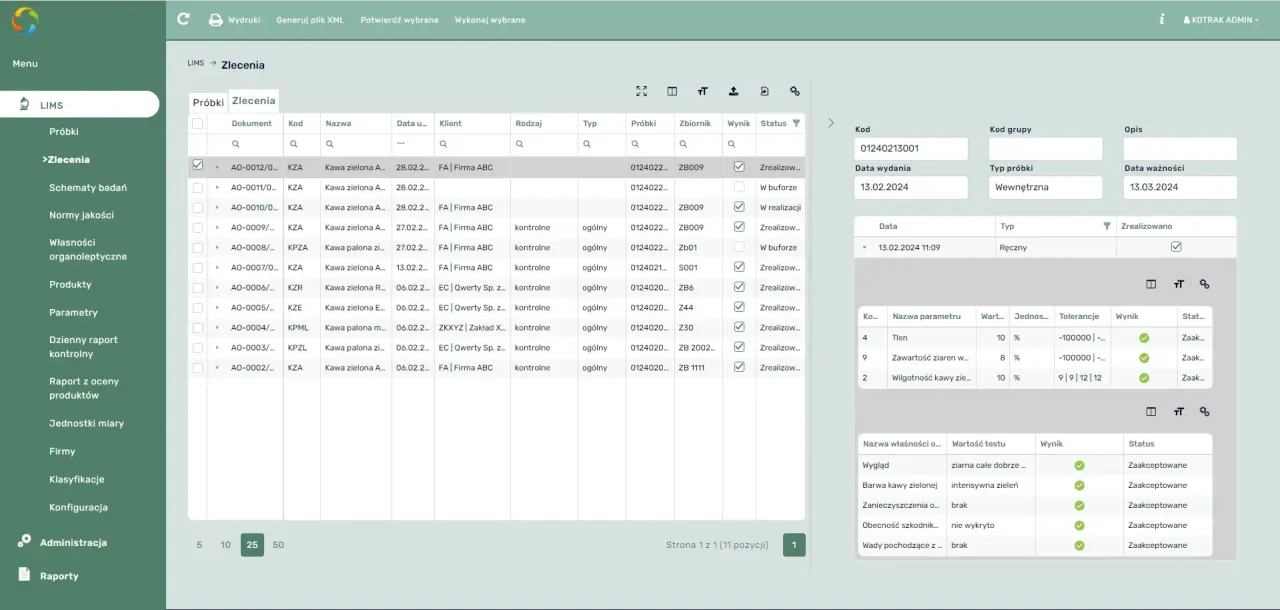This screenshot has height=610, width=1280.
Task: Collapse the 13.02.2024 11:09 detail row
Action: pyautogui.click(x=864, y=247)
